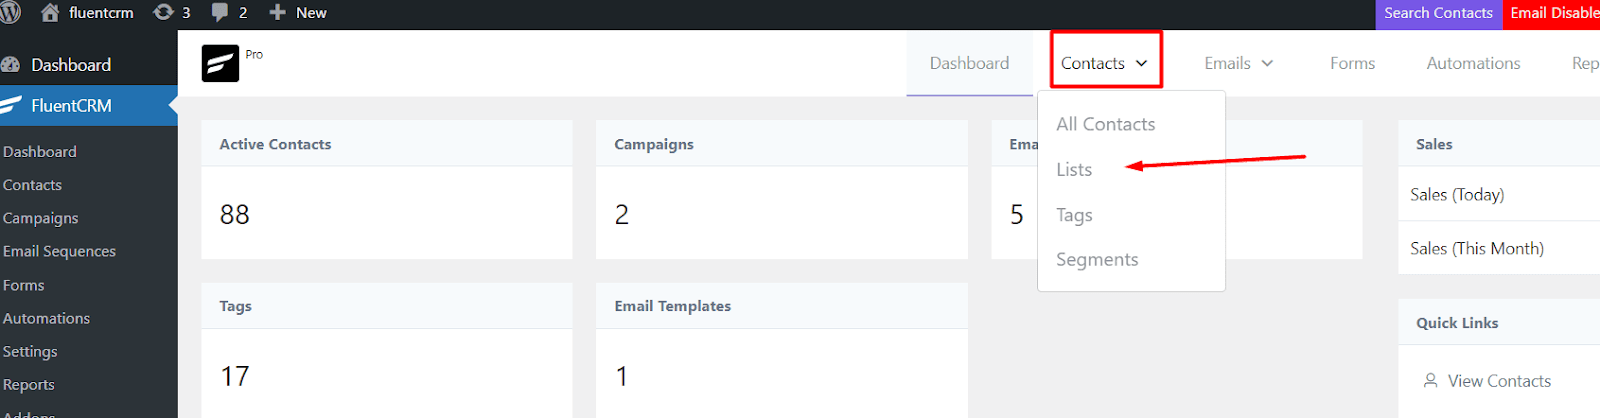Click the Tags card heading
Viewport: 1600px width, 418px height.
tap(236, 306)
